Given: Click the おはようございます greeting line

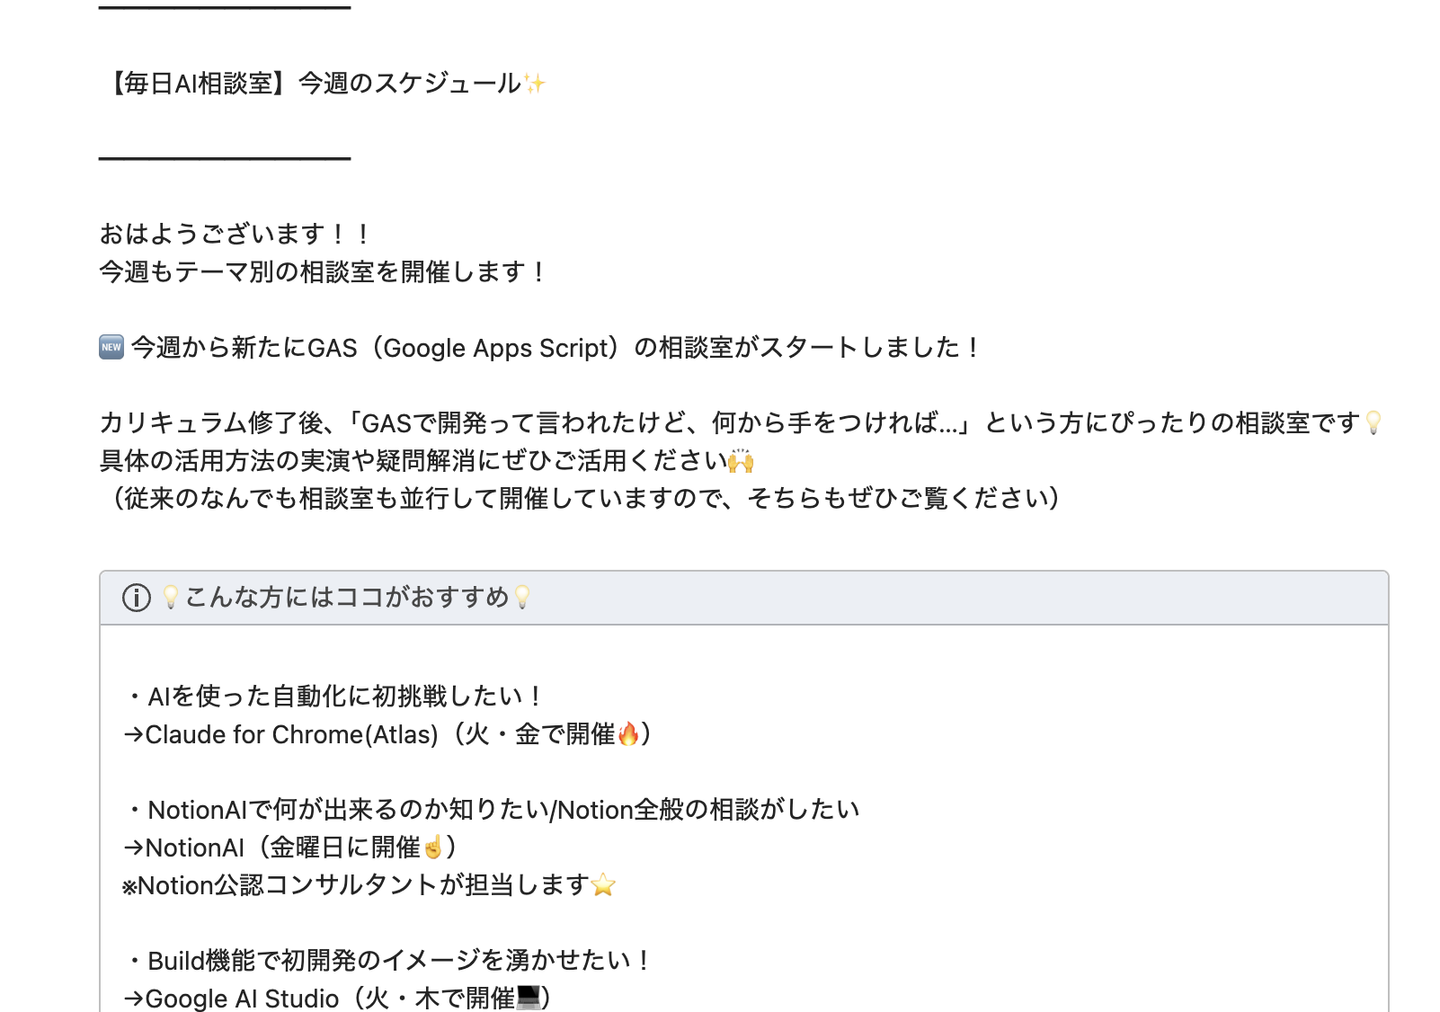Looking at the screenshot, I should 236,234.
